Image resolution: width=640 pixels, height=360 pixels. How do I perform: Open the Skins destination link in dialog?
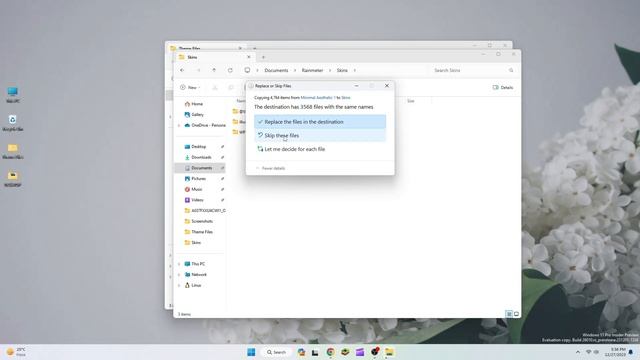[346, 98]
